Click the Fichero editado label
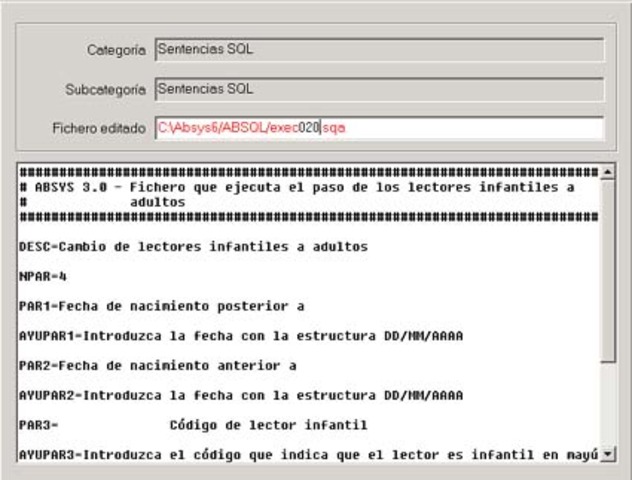Screen dimensions: 632x480 tap(99, 128)
